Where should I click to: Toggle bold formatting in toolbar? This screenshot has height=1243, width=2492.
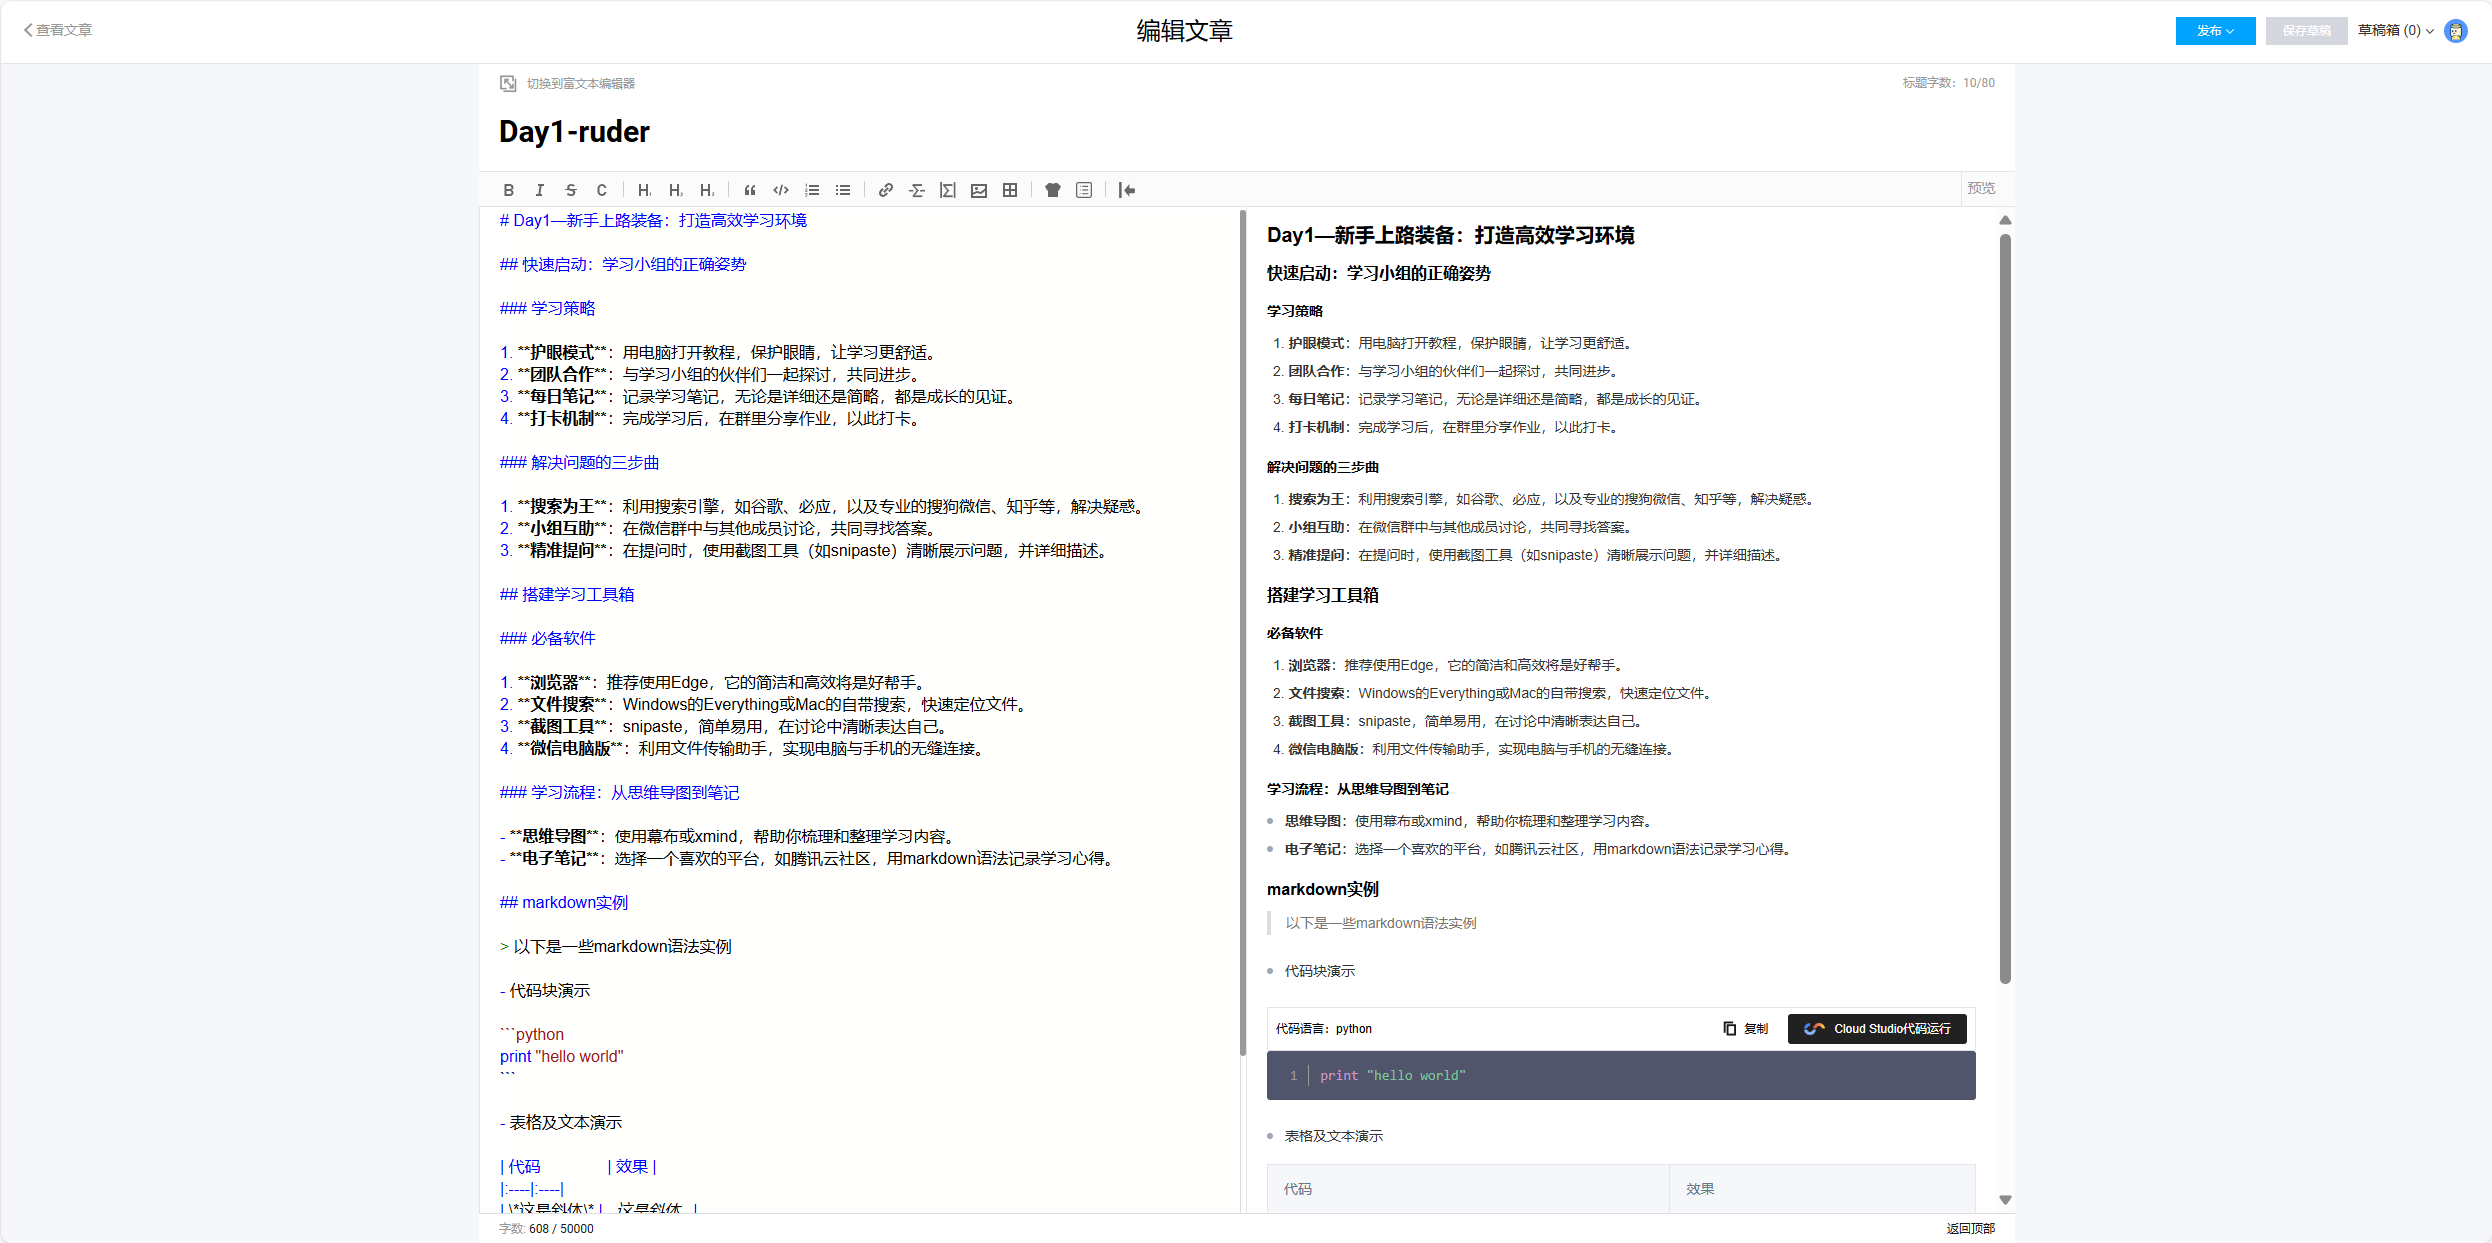pyautogui.click(x=509, y=190)
